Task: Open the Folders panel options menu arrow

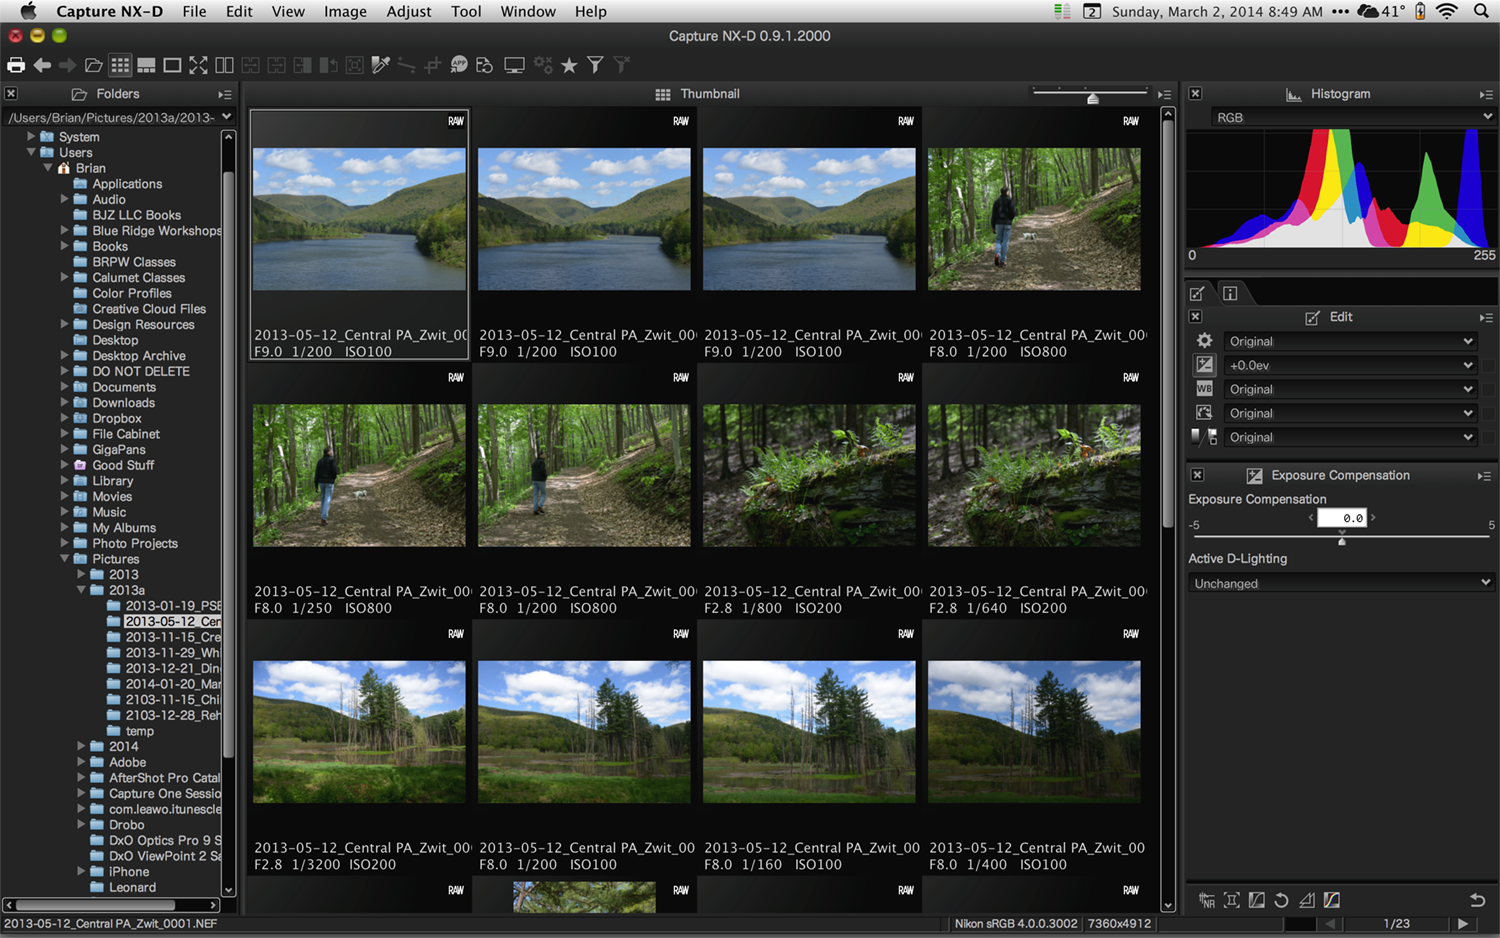Action: pos(225,94)
